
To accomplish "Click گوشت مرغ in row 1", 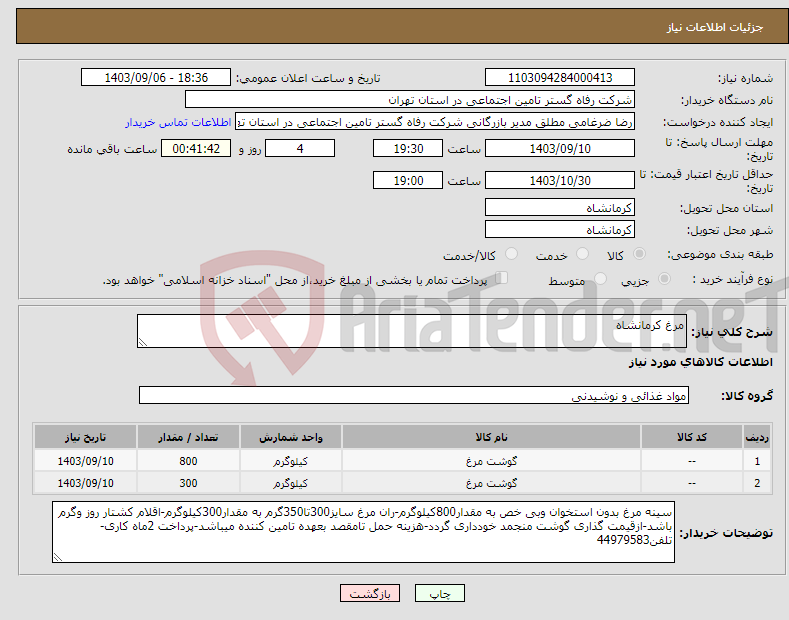I will [x=492, y=461].
